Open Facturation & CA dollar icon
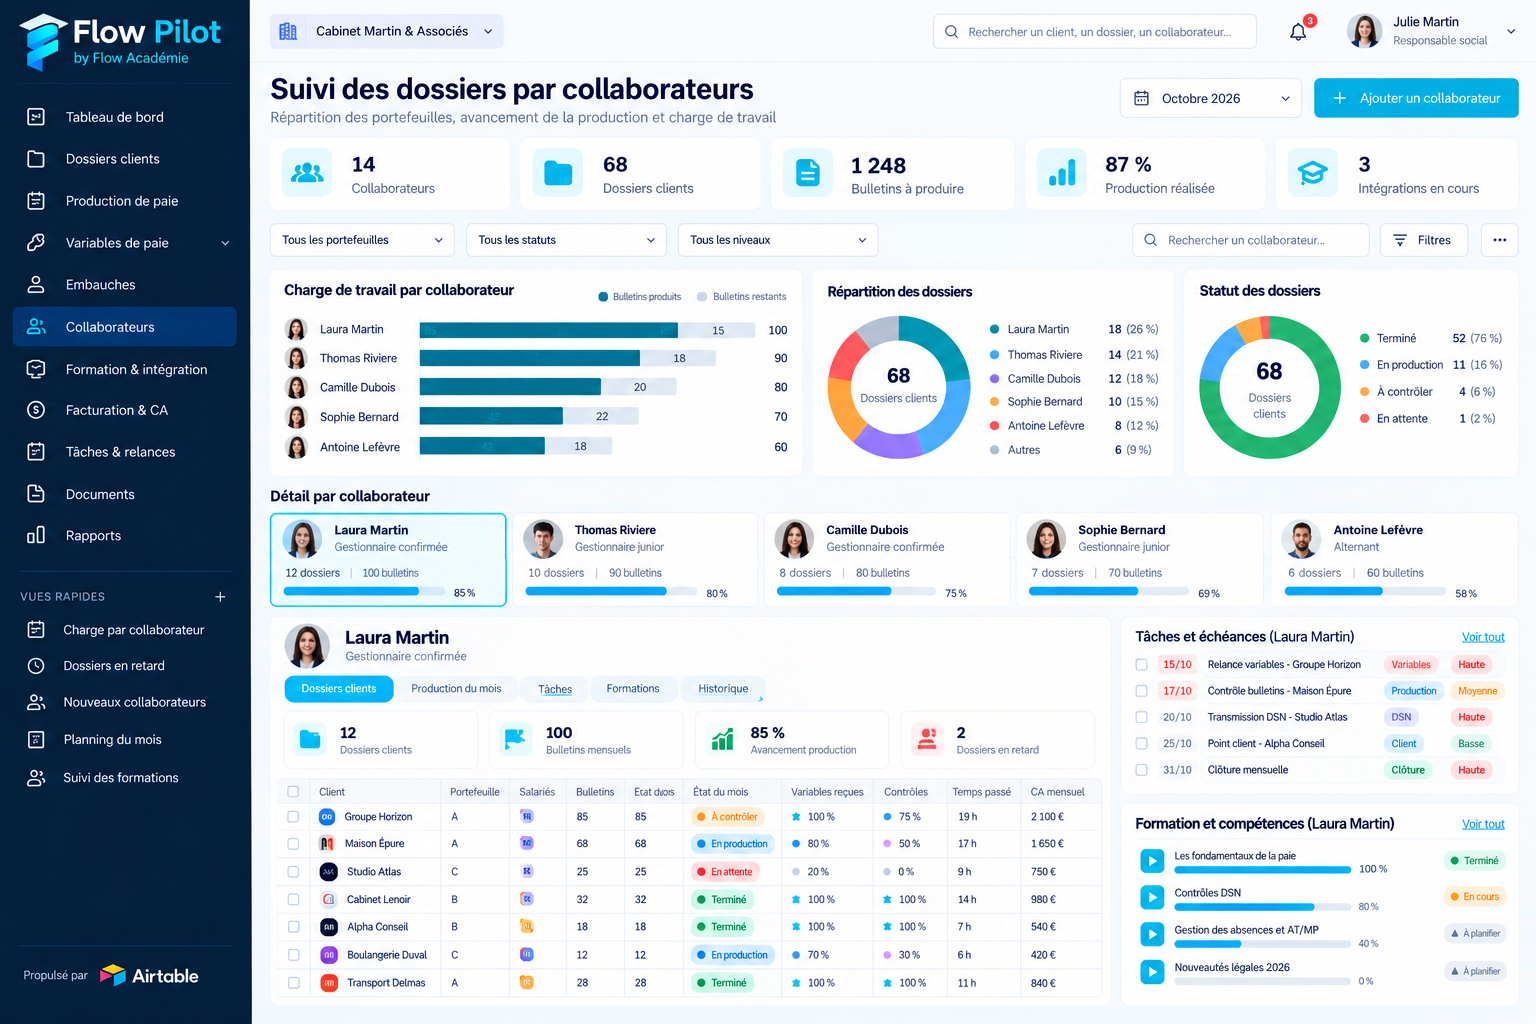Viewport: 1536px width, 1024px height. tap(36, 410)
